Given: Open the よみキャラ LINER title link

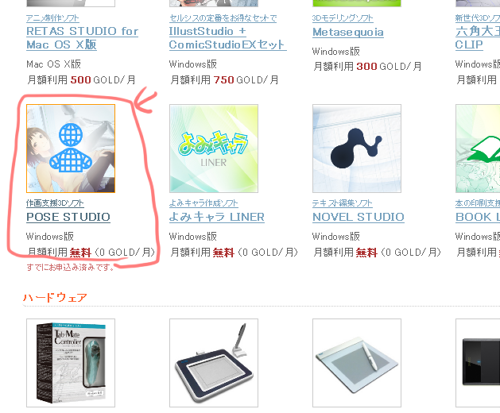Looking at the screenshot, I should pos(217,217).
